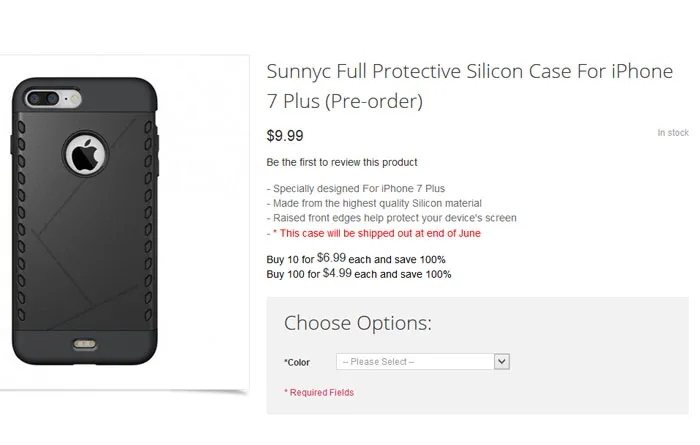Click the "In stock" availability label
This screenshot has height=445, width=700.
point(672,133)
